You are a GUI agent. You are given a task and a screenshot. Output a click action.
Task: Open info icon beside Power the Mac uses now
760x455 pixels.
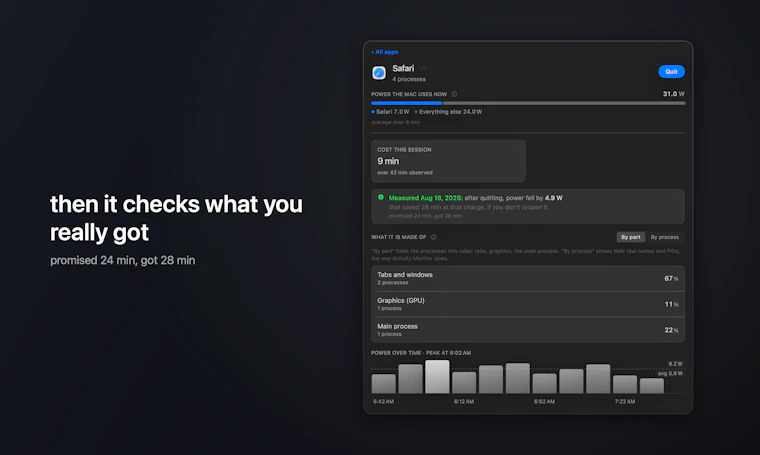(x=454, y=94)
